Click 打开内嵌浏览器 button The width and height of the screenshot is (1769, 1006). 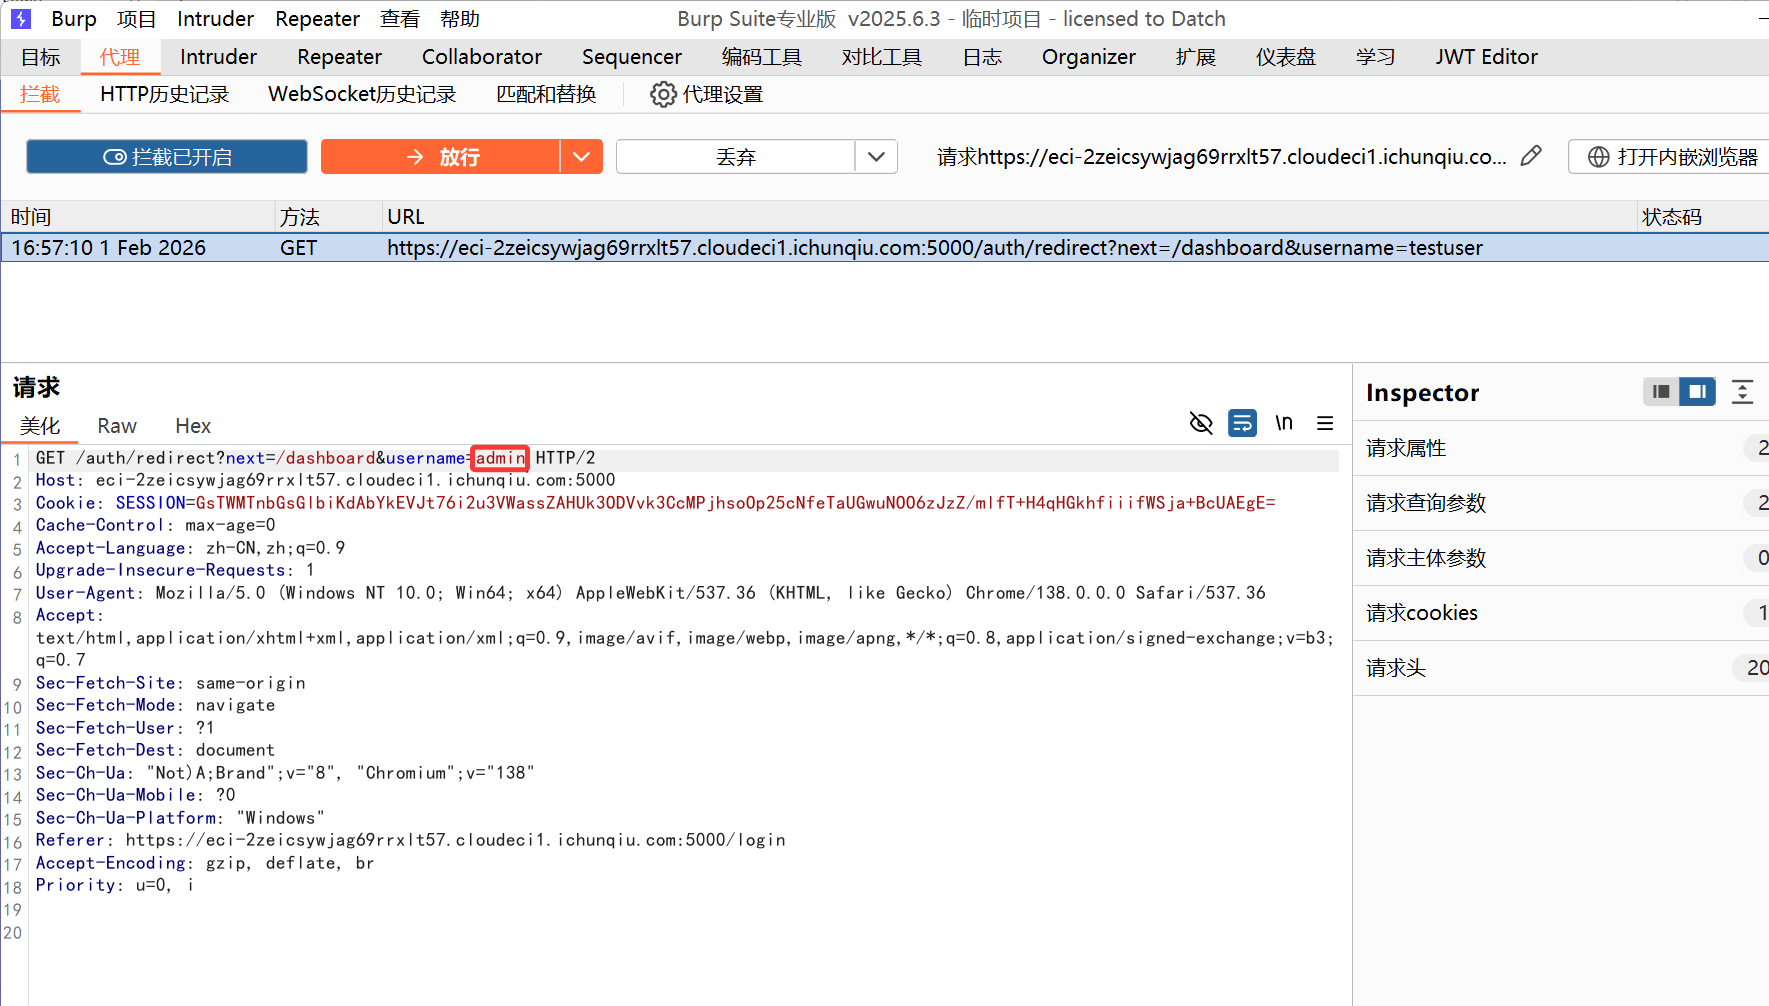[x=1672, y=157]
